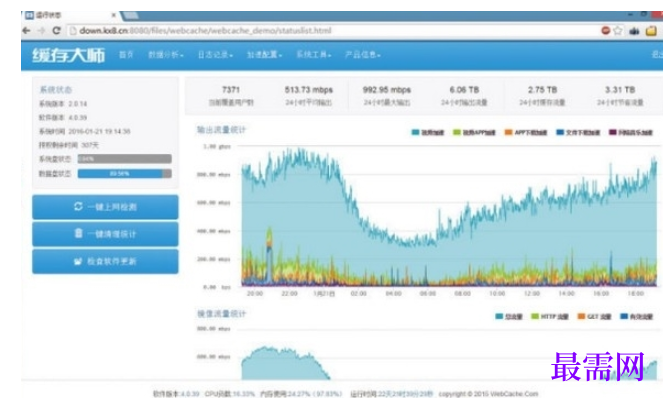663x398 pixels.
Task: Toggle the dark blue legend in lower chart
Action: pyautogui.click(x=624, y=316)
